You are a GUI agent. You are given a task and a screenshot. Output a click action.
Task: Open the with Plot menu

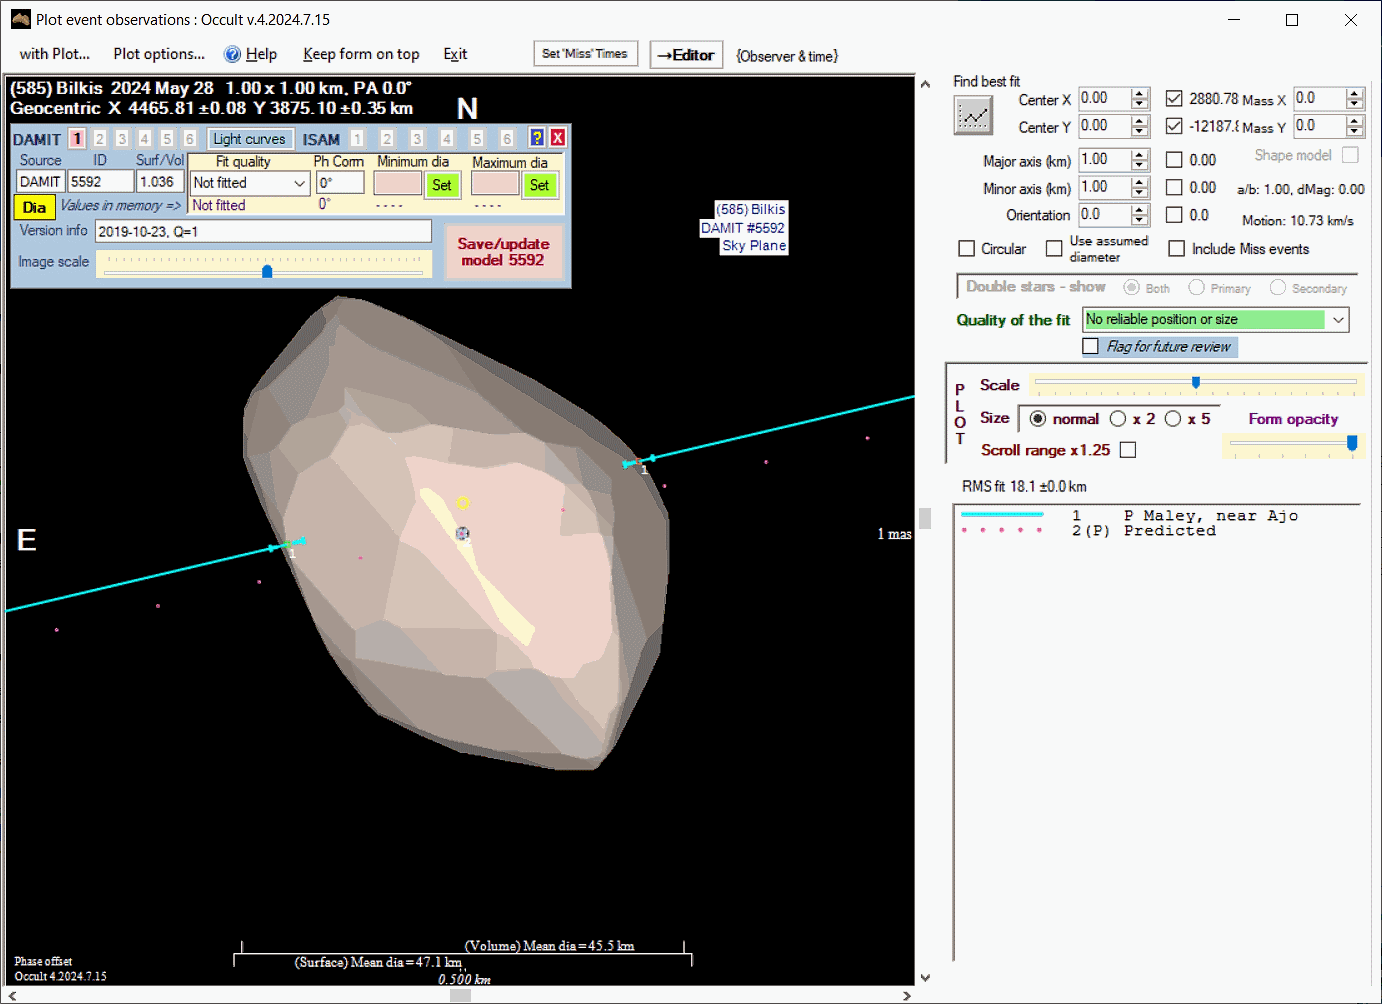55,54
